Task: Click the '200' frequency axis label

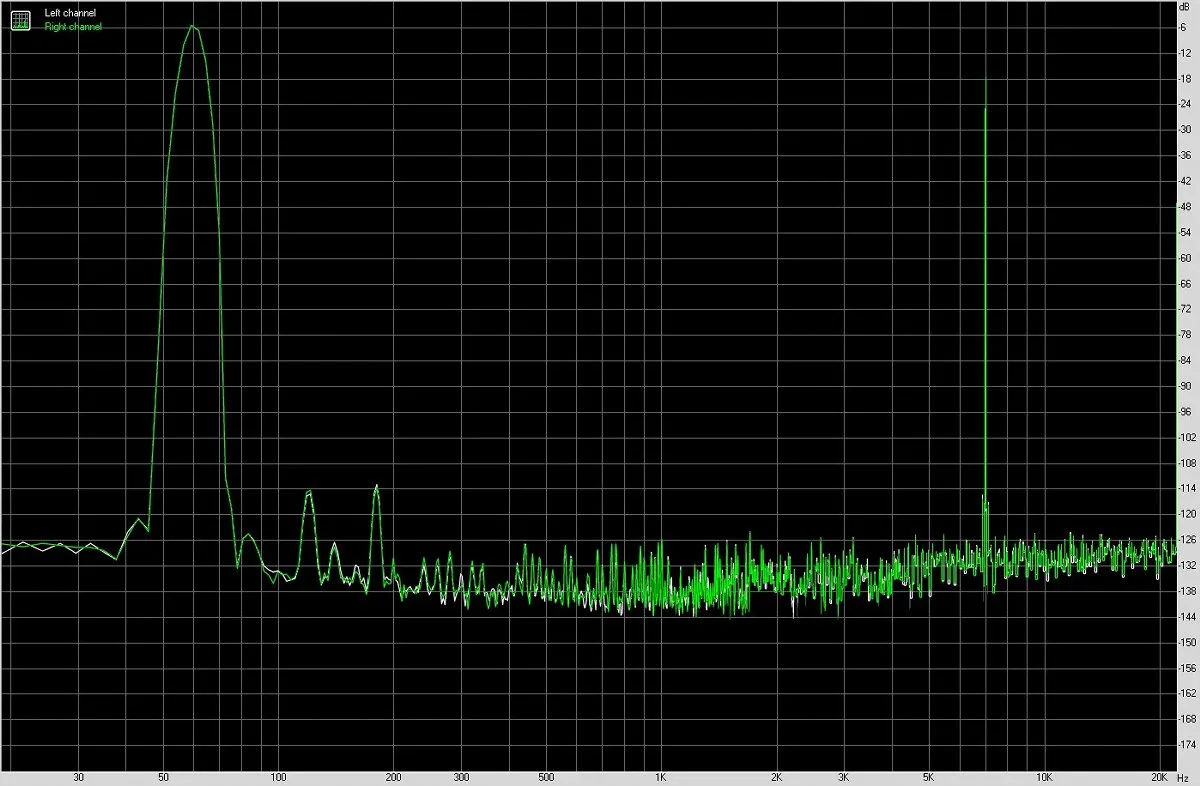Action: (394, 777)
